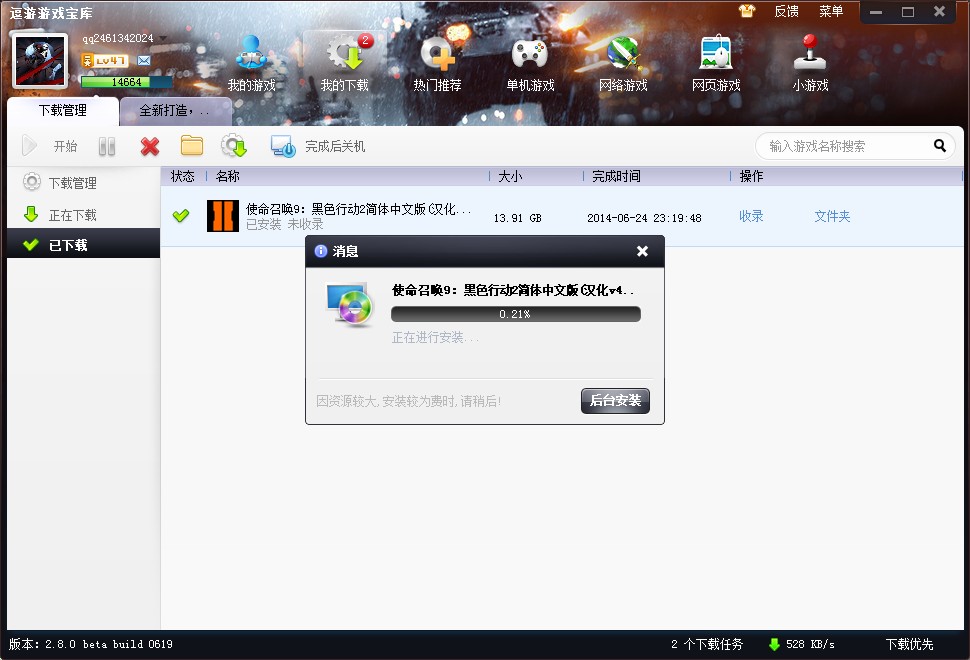Click the game name search field

click(844, 146)
